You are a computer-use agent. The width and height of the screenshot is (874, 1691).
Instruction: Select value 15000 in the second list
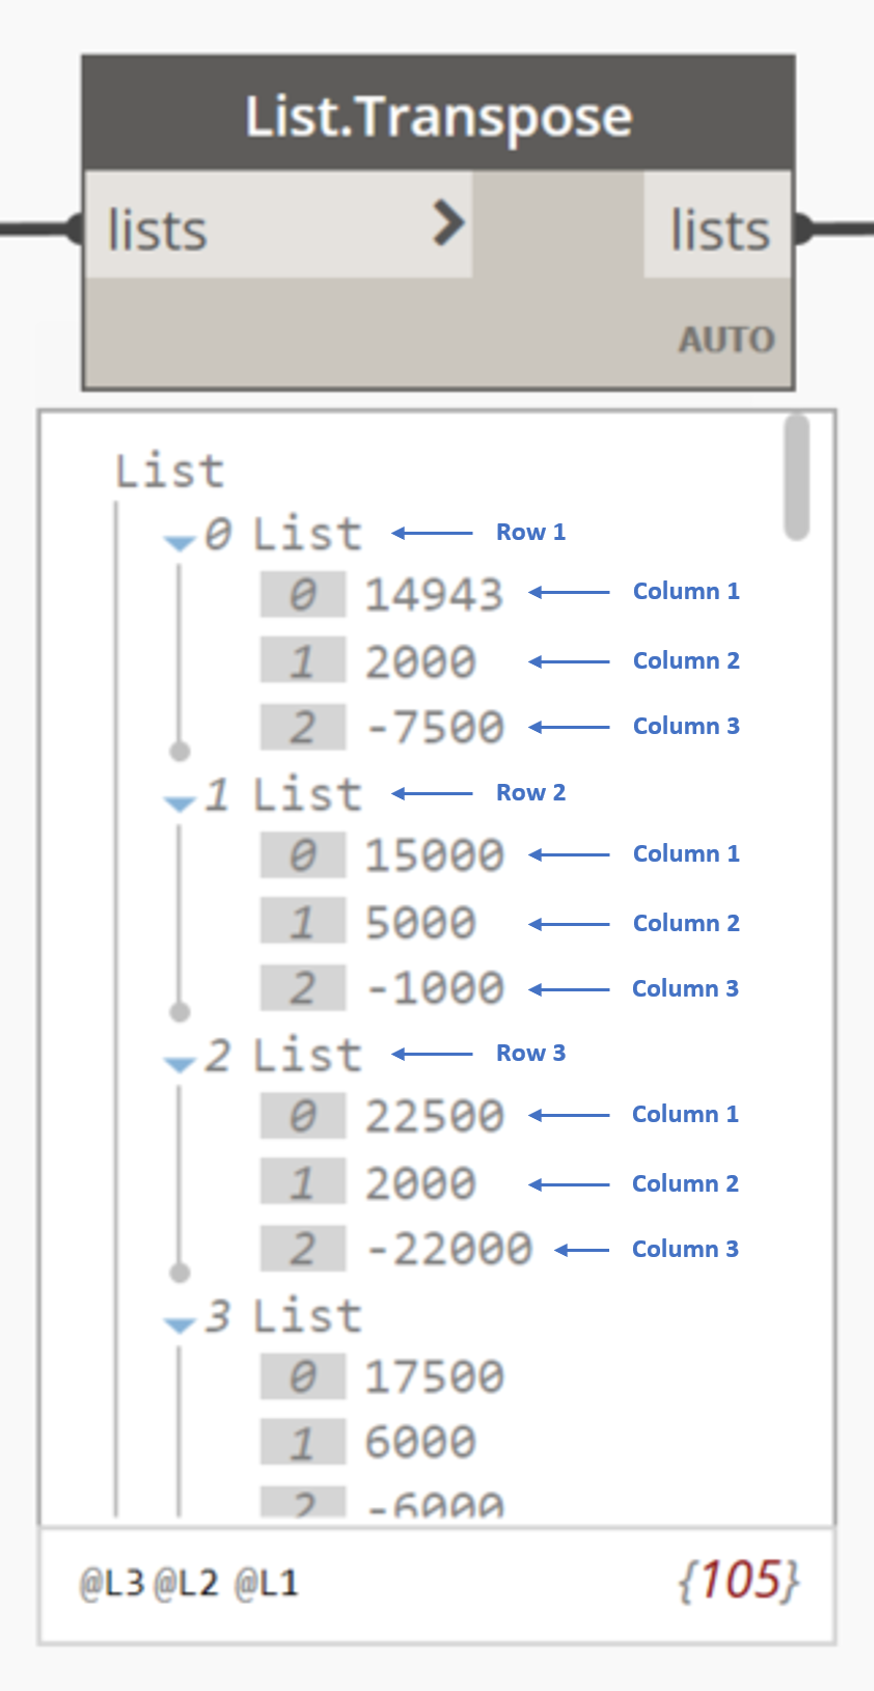click(434, 855)
